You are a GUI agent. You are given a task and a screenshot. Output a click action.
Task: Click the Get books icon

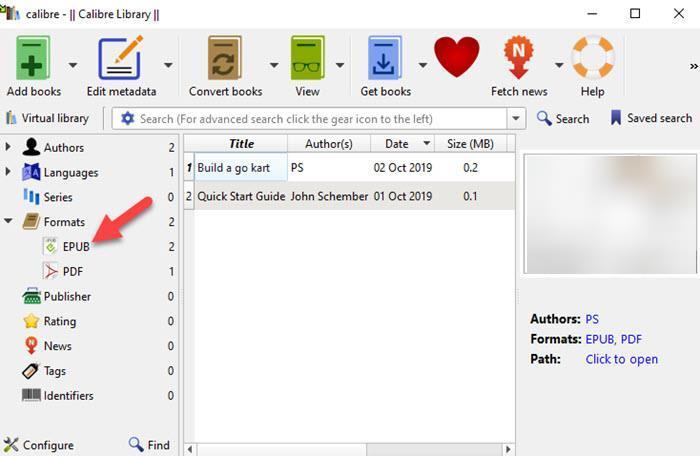click(384, 58)
